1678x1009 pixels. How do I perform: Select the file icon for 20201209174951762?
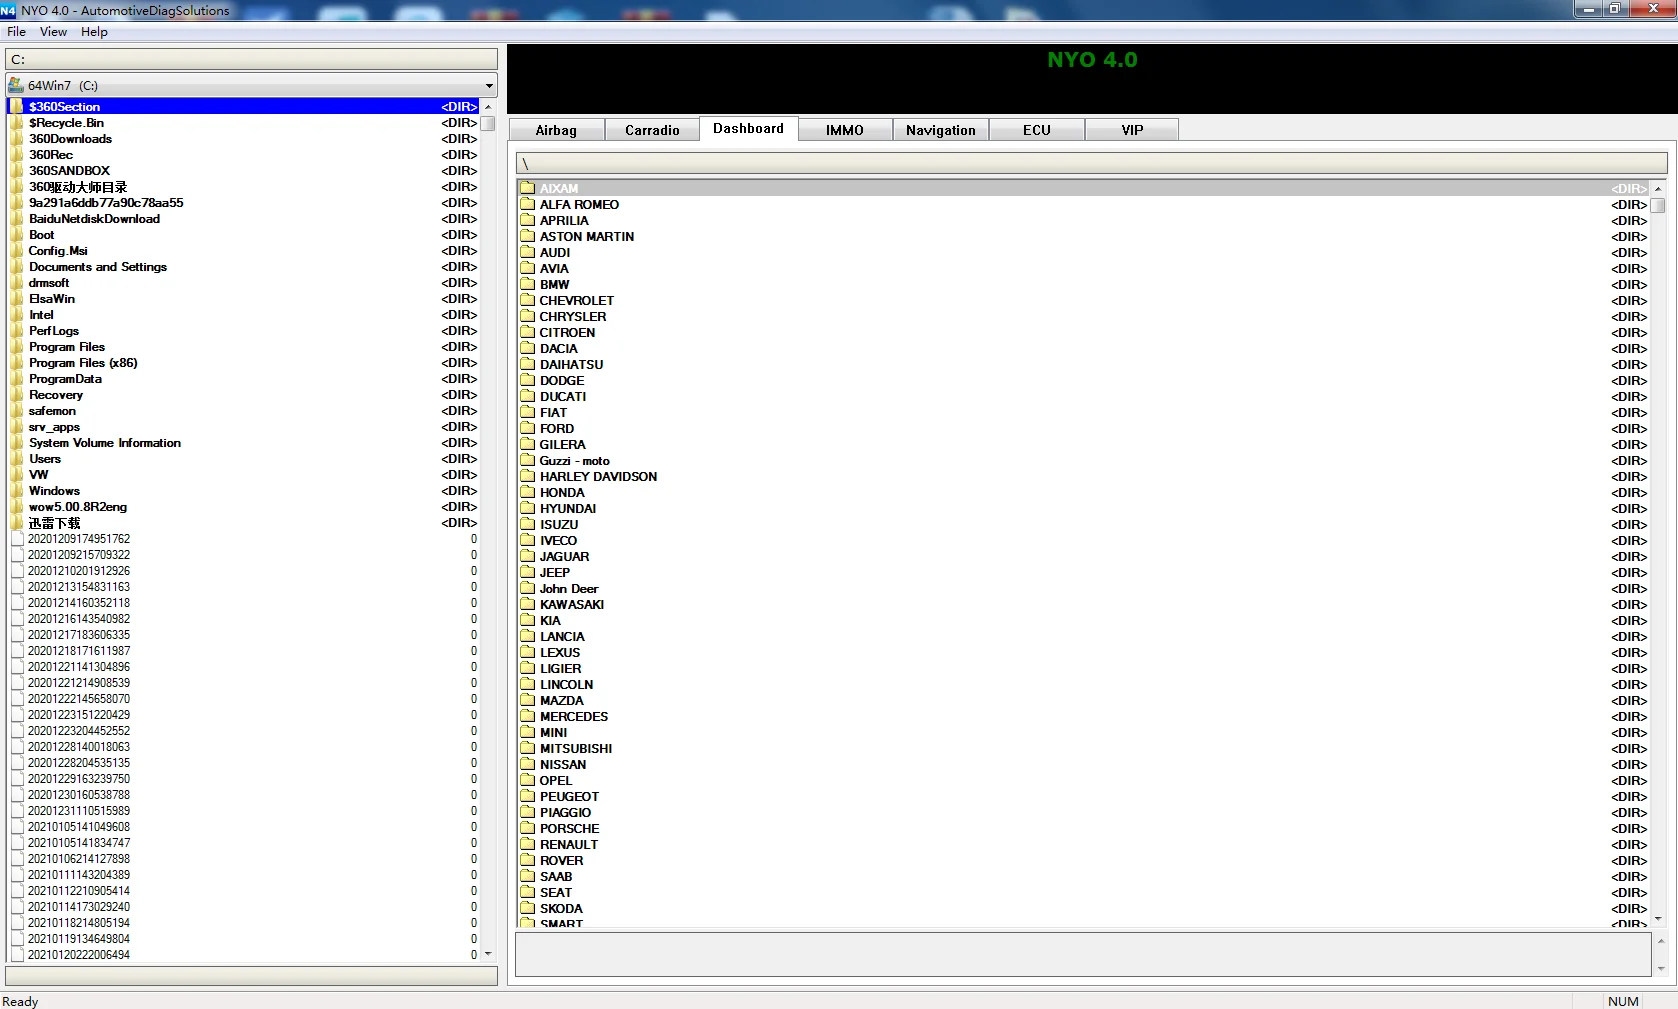[x=17, y=539]
